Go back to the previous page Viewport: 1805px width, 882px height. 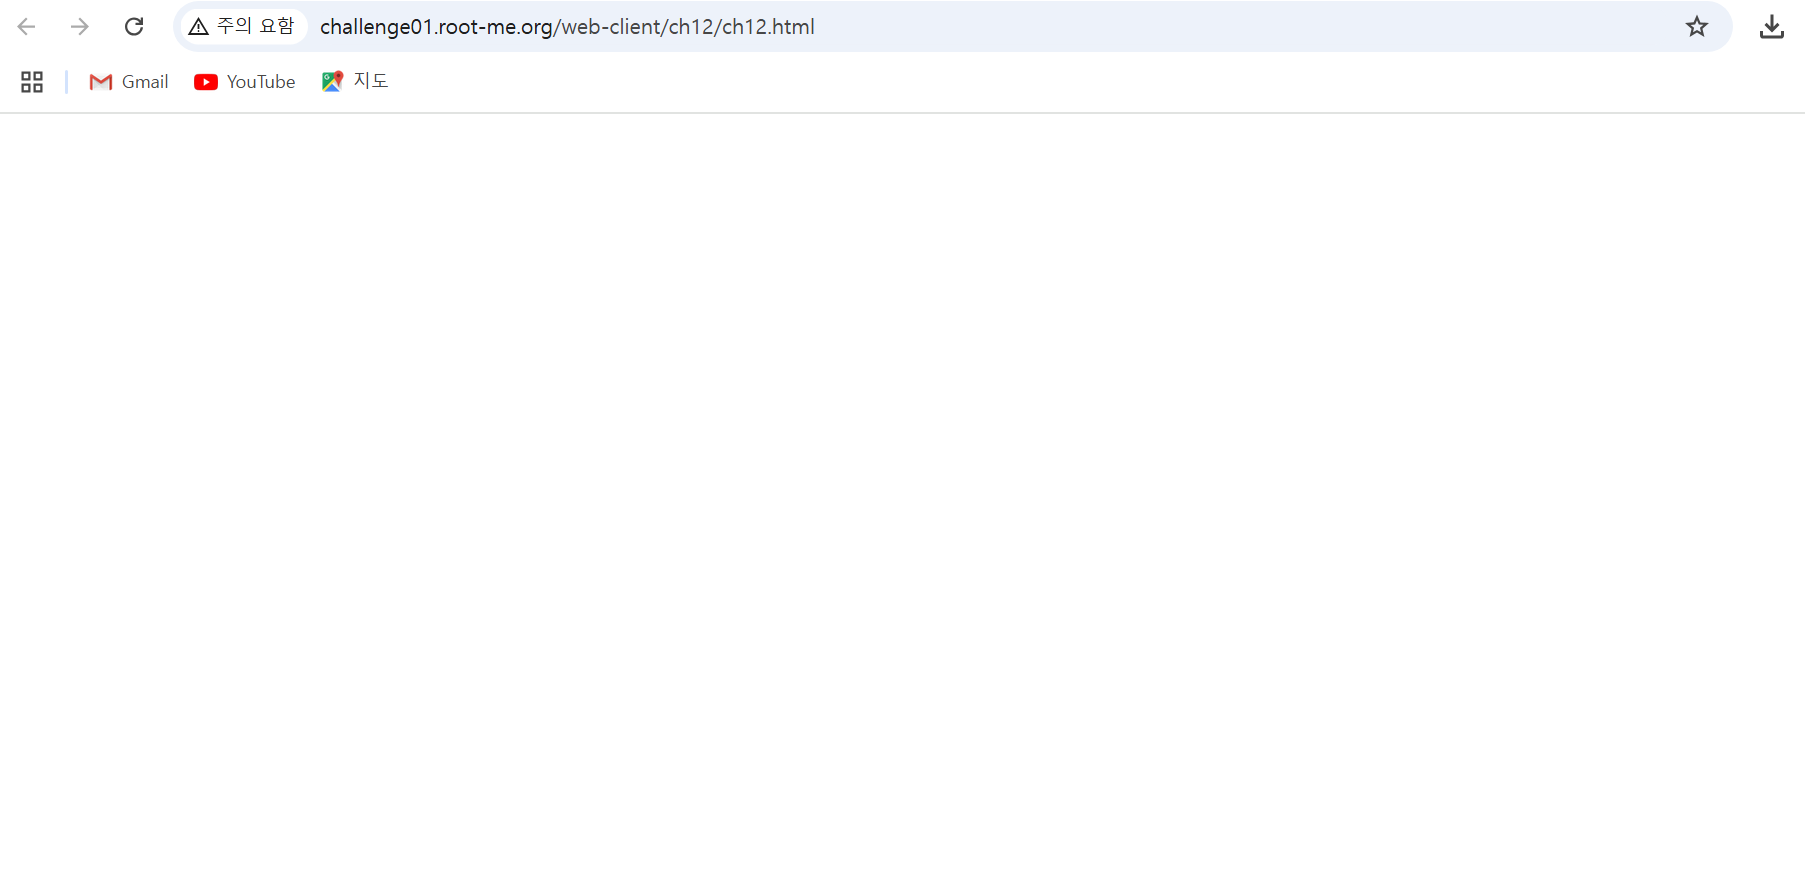tap(27, 27)
